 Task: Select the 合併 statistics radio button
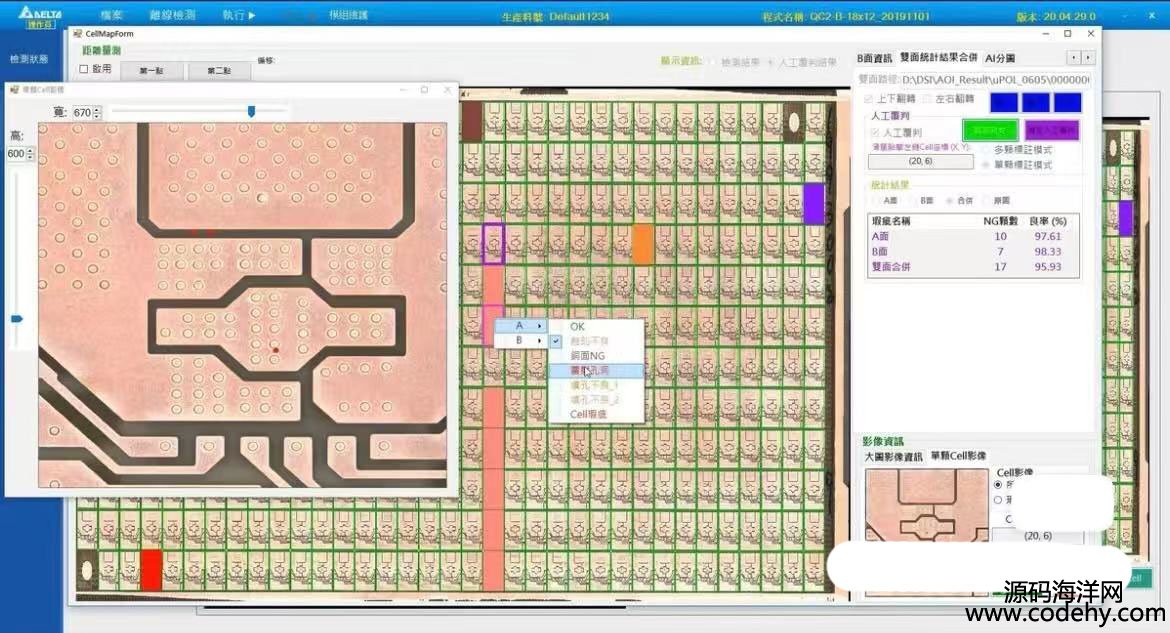(x=950, y=200)
